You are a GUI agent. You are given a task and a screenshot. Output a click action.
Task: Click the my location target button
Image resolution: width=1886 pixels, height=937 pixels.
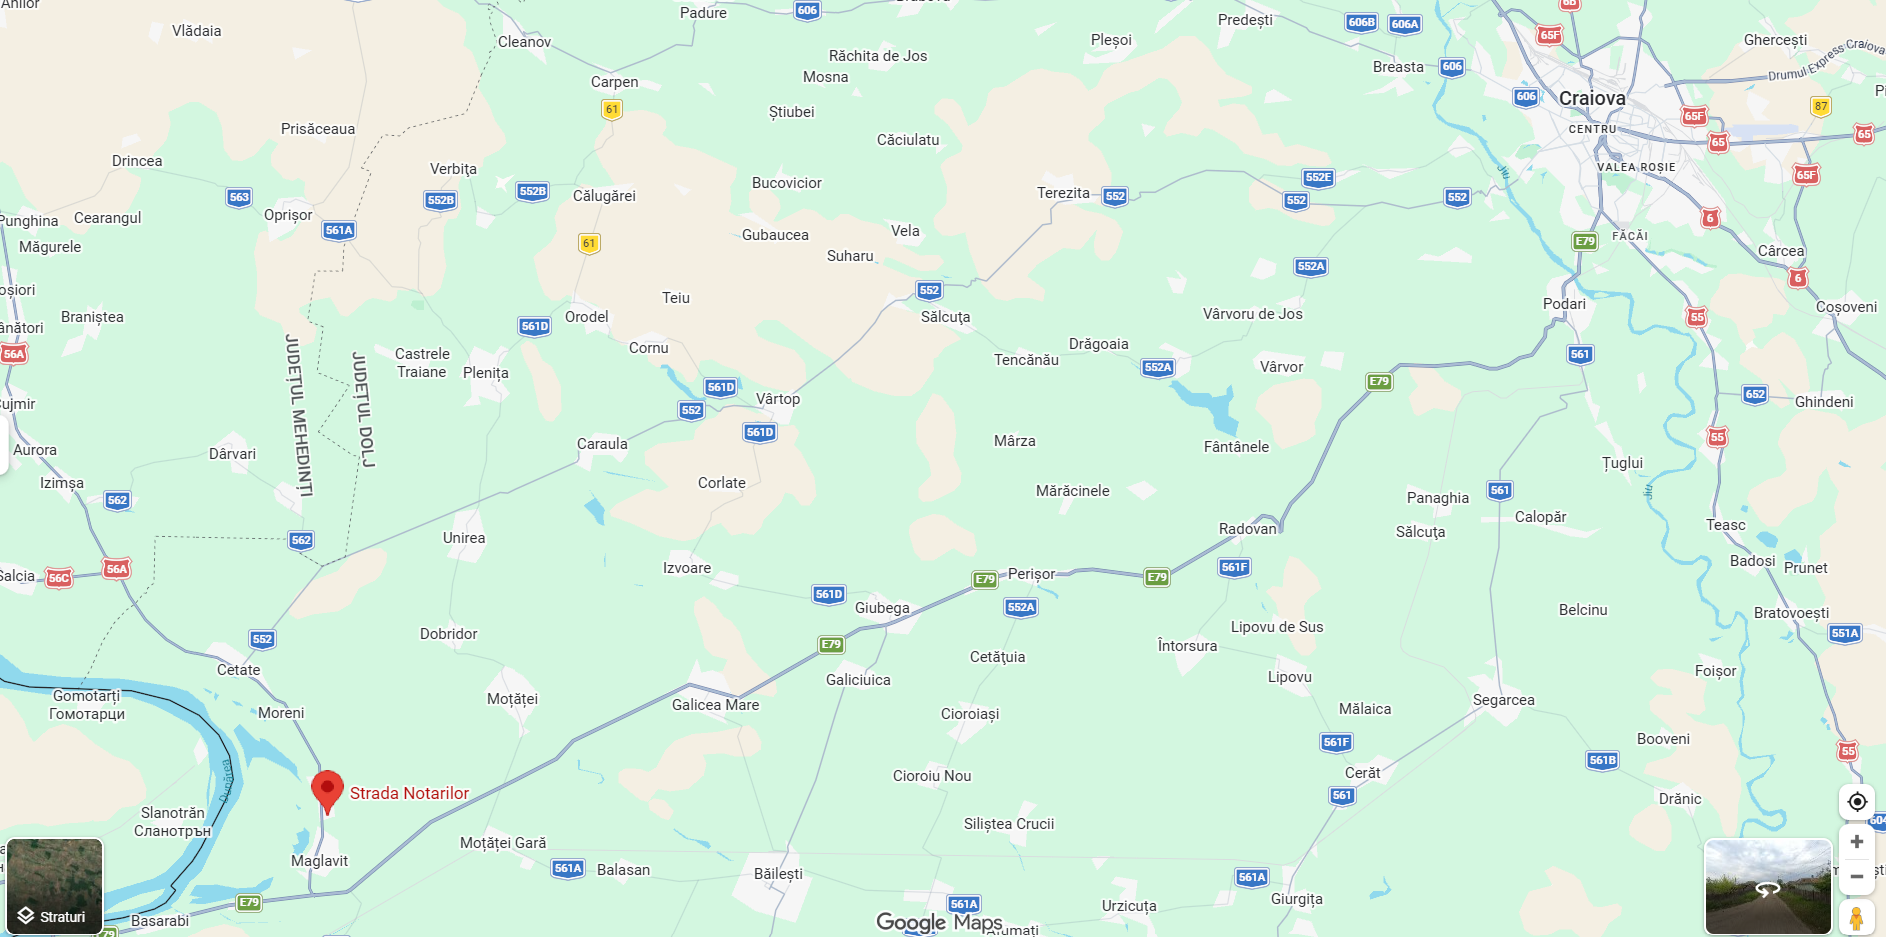1857,801
